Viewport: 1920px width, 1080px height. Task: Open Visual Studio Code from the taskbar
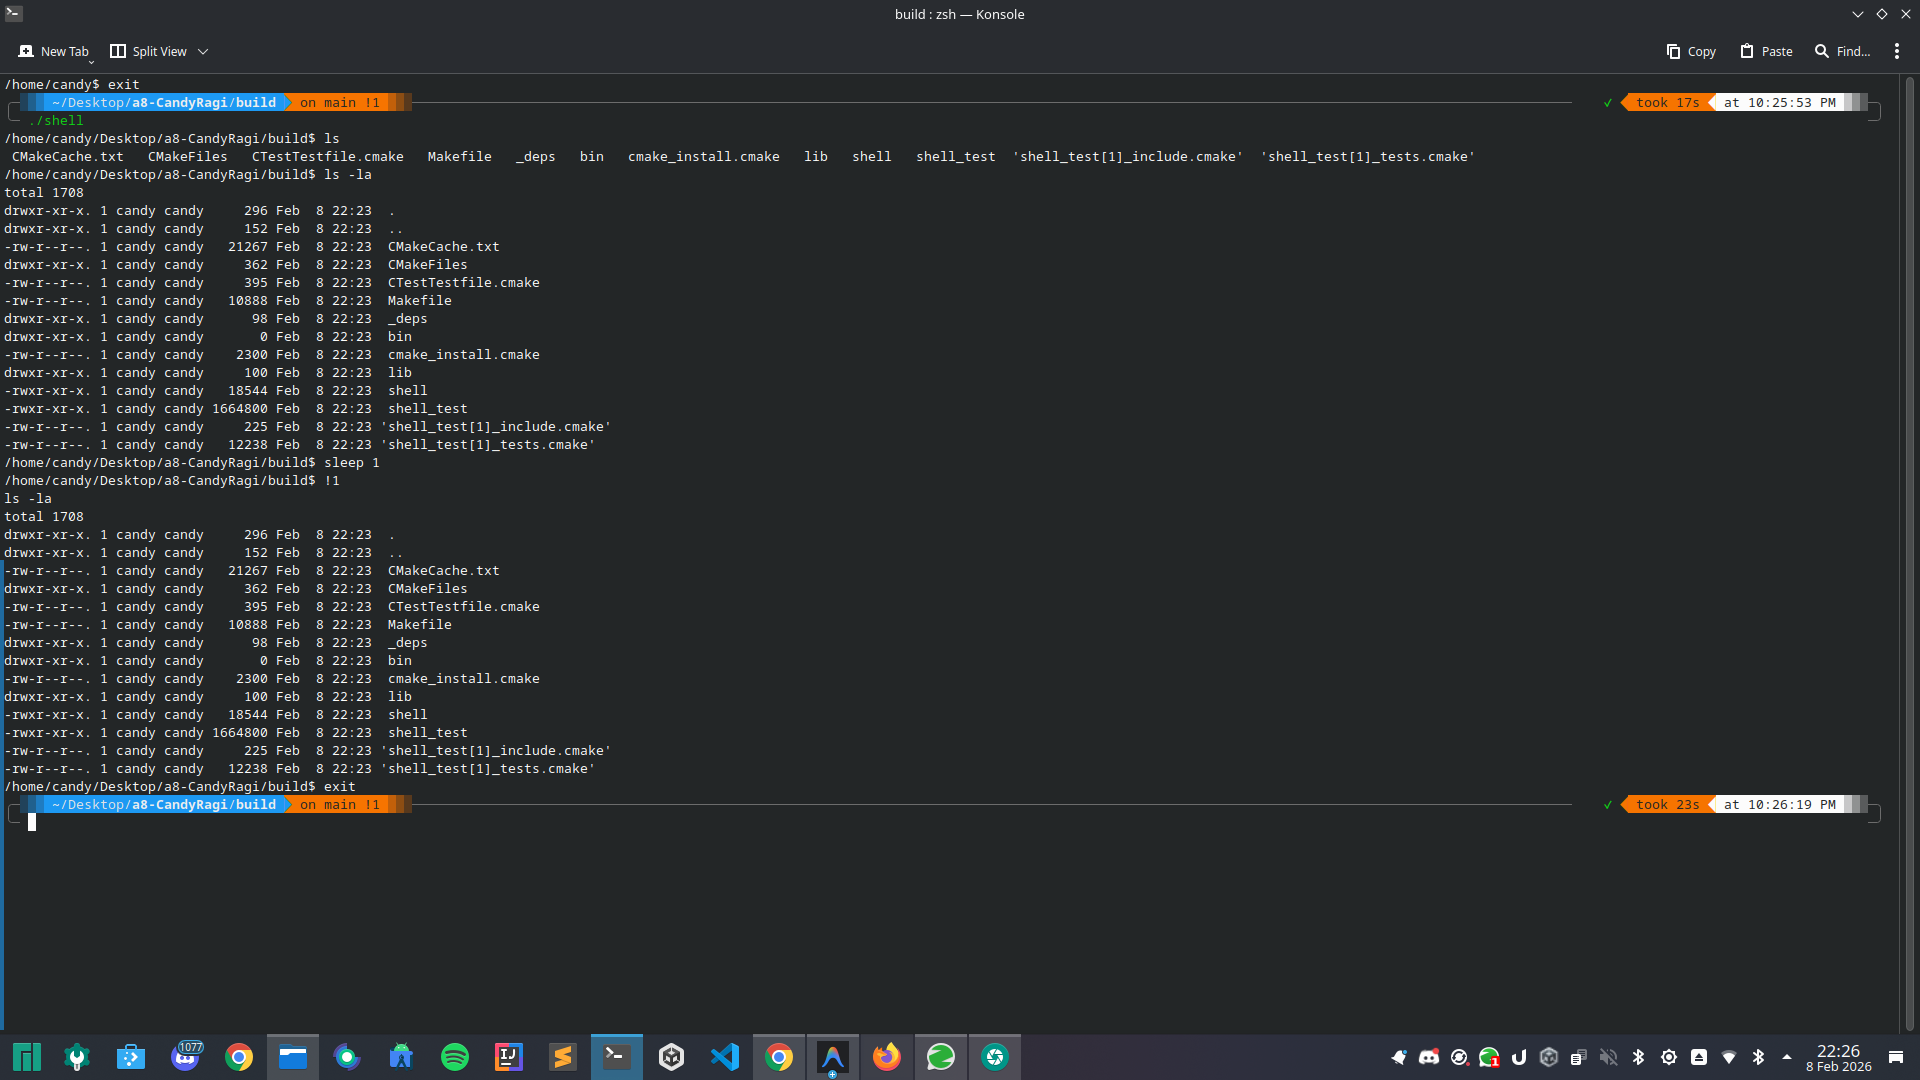[x=724, y=1056]
